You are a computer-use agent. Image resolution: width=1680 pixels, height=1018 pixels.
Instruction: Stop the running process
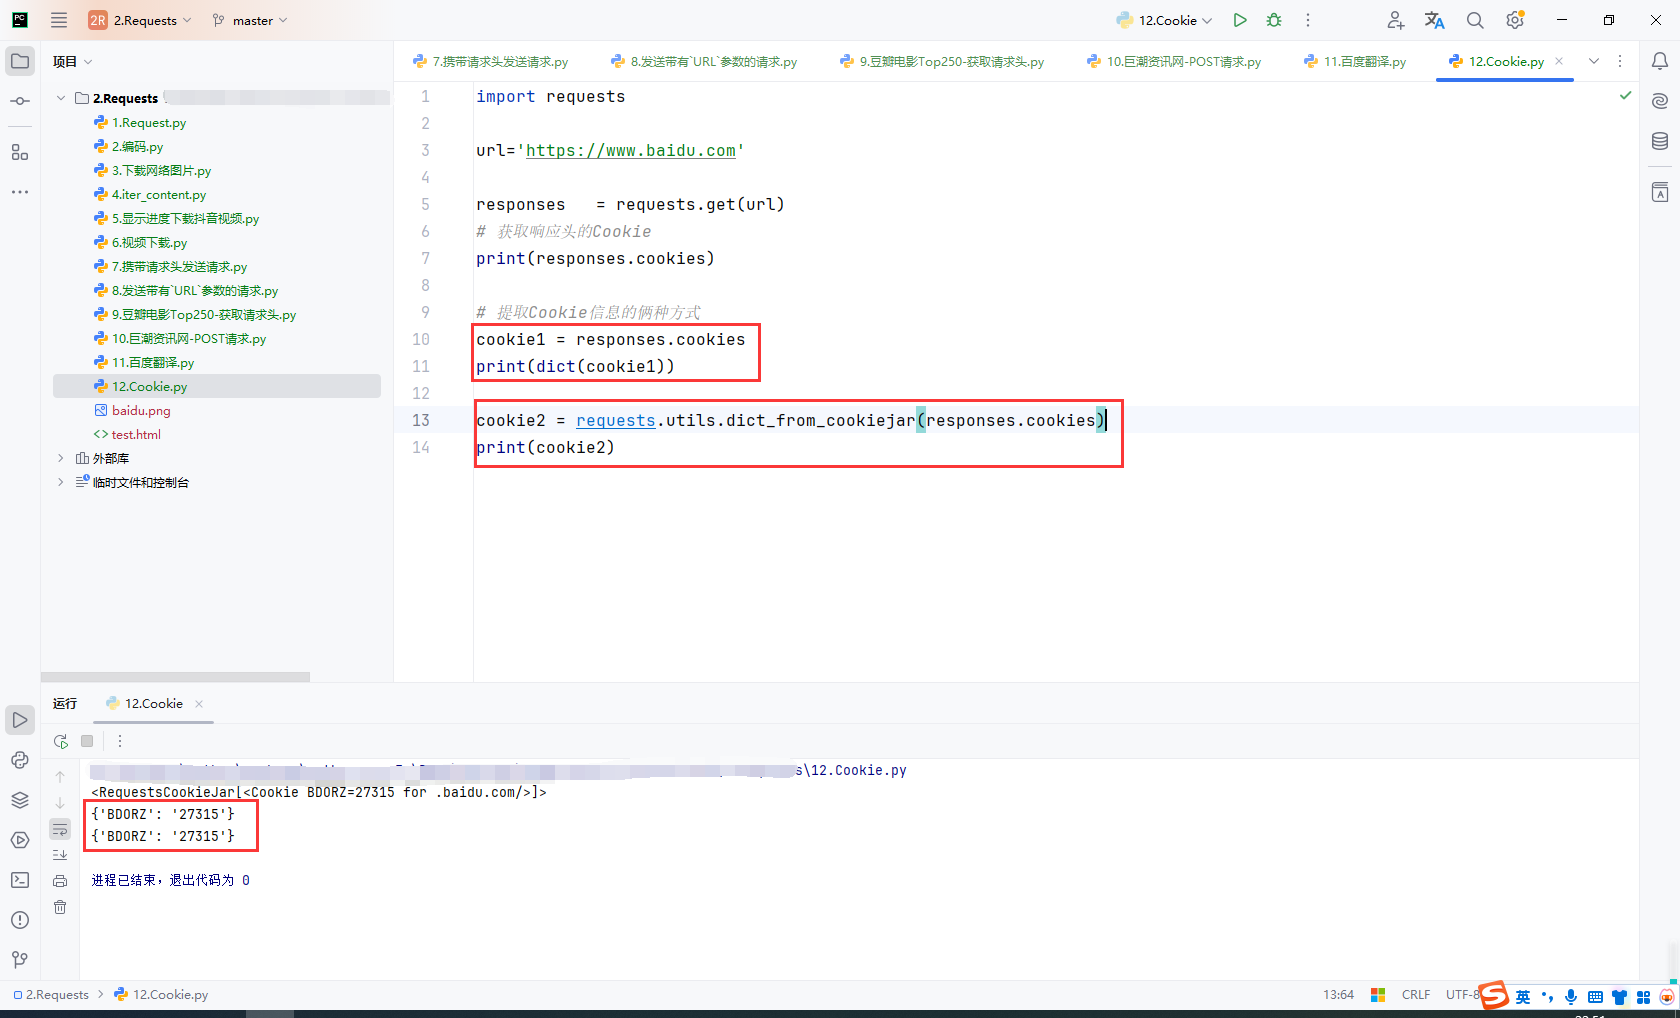click(87, 741)
